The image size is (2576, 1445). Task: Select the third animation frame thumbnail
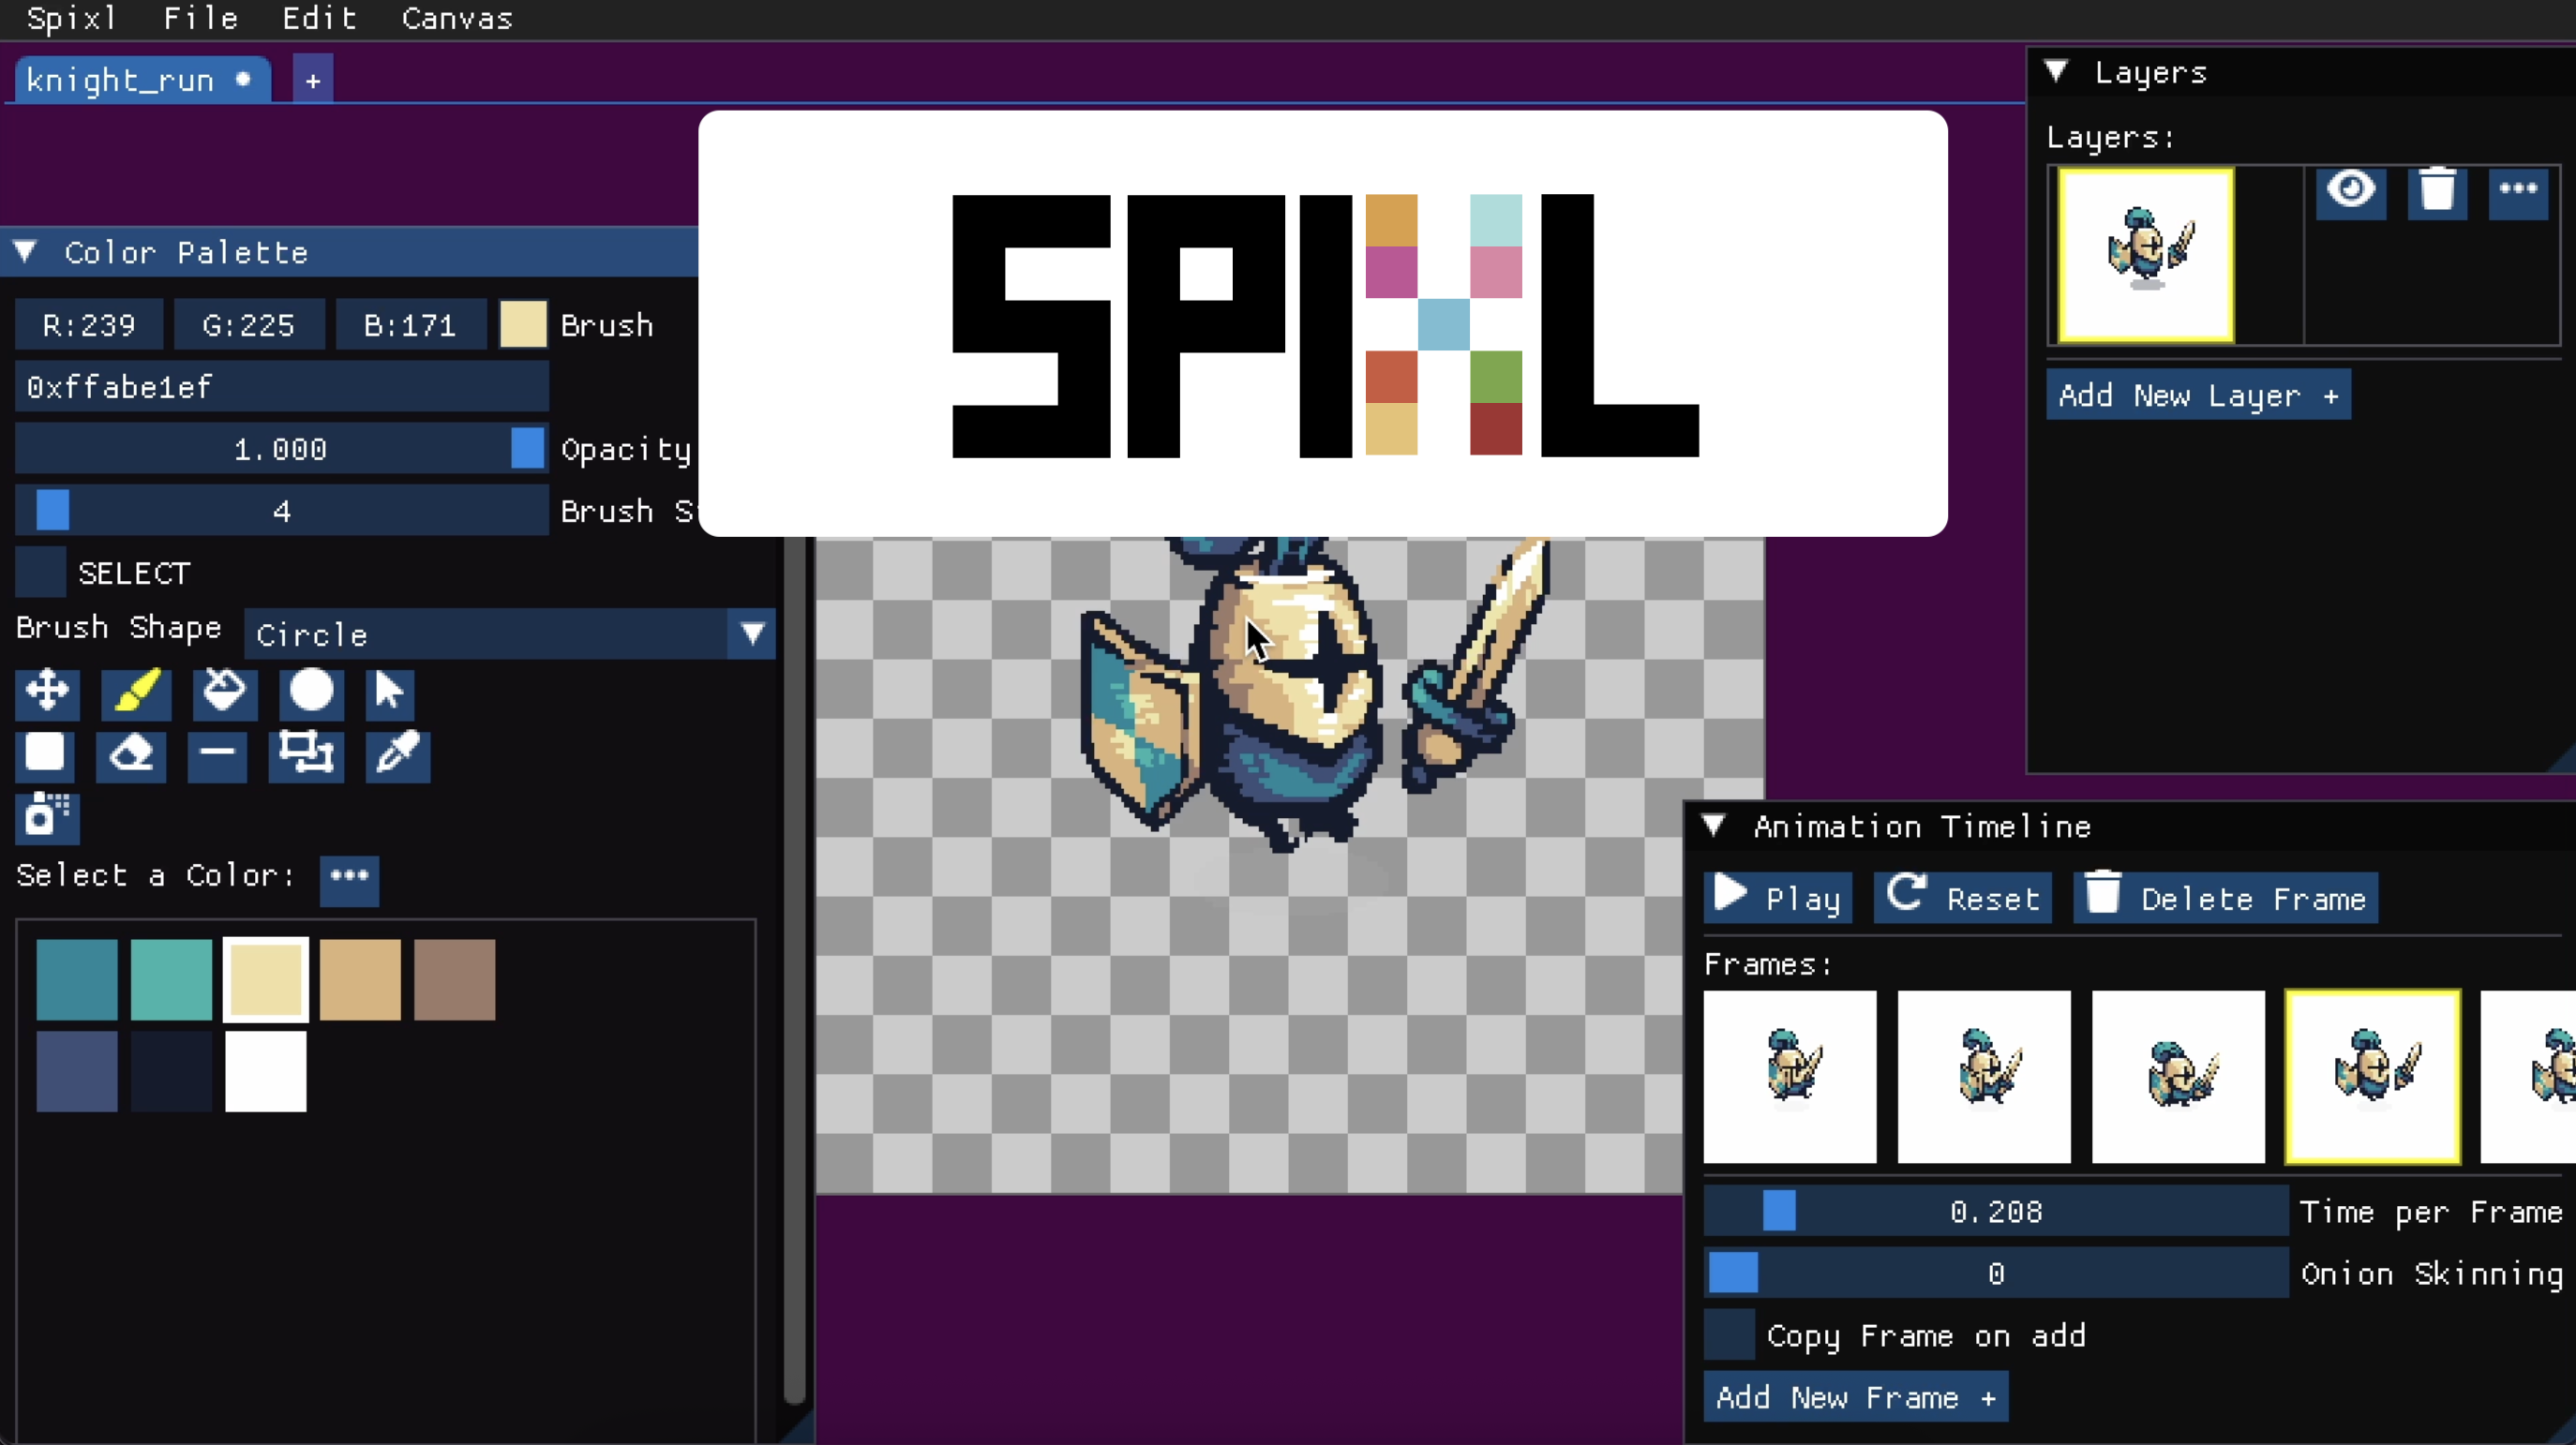coord(2178,1076)
